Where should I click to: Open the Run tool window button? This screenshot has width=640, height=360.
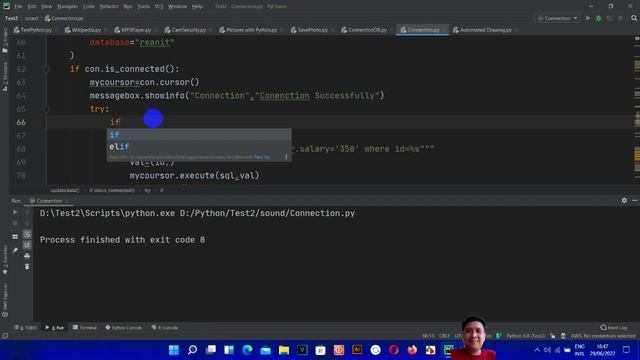(55, 327)
